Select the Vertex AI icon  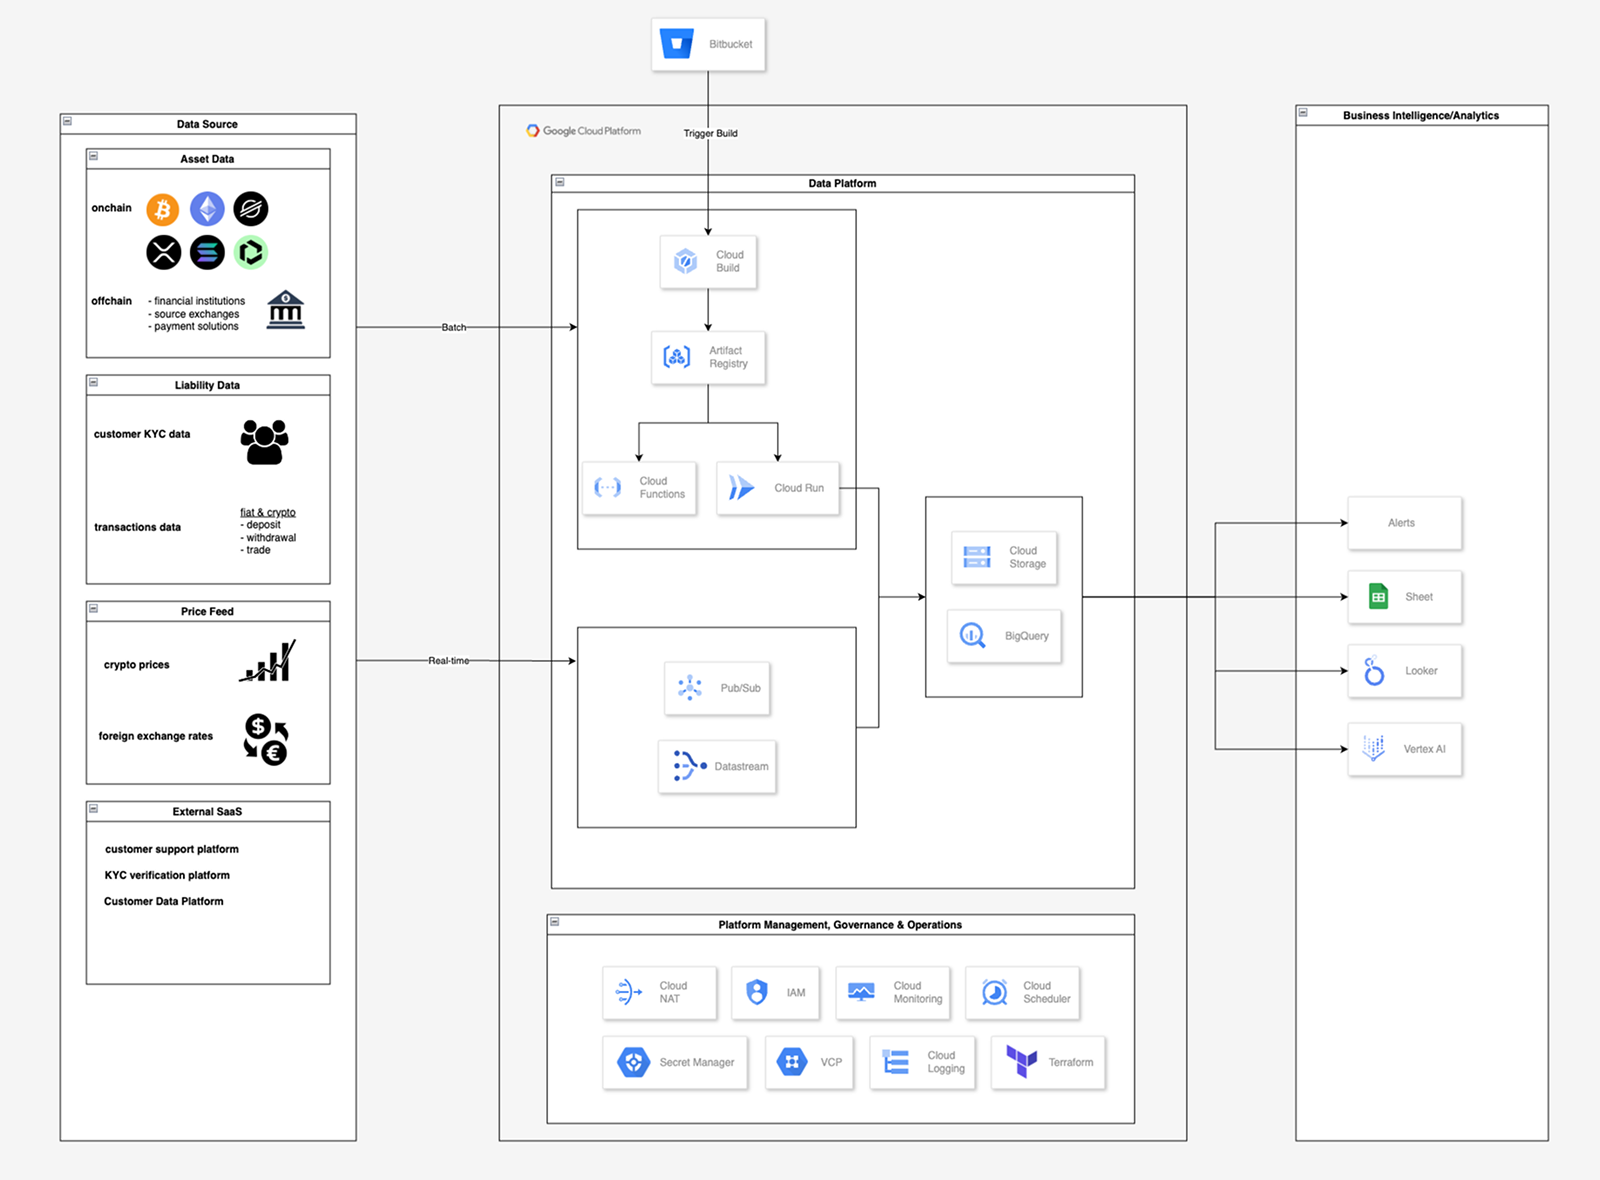[x=1374, y=748]
